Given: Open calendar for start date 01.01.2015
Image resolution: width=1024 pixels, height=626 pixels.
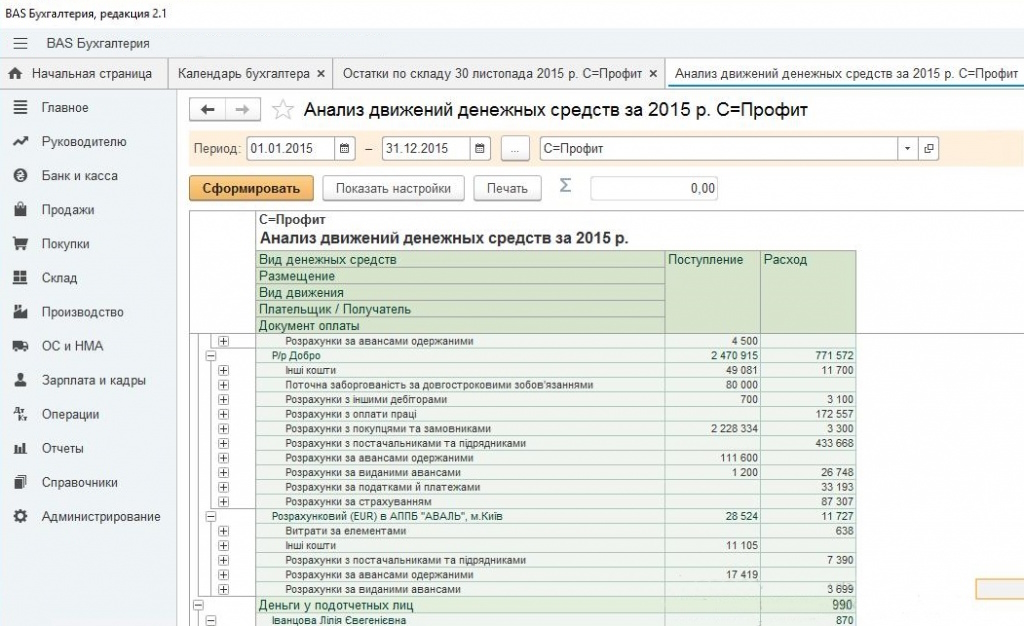Looking at the screenshot, I should coord(344,149).
